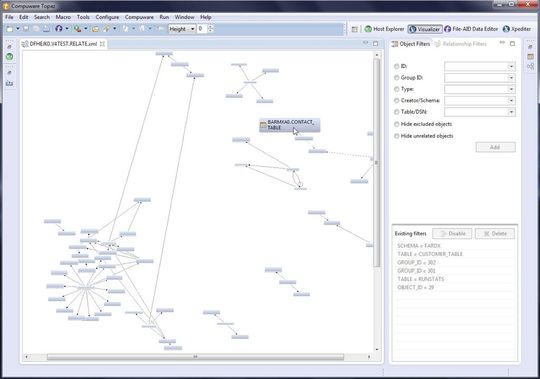Click the green globe icon in left sidebar
This screenshot has height=379, width=540.
(x=10, y=57)
